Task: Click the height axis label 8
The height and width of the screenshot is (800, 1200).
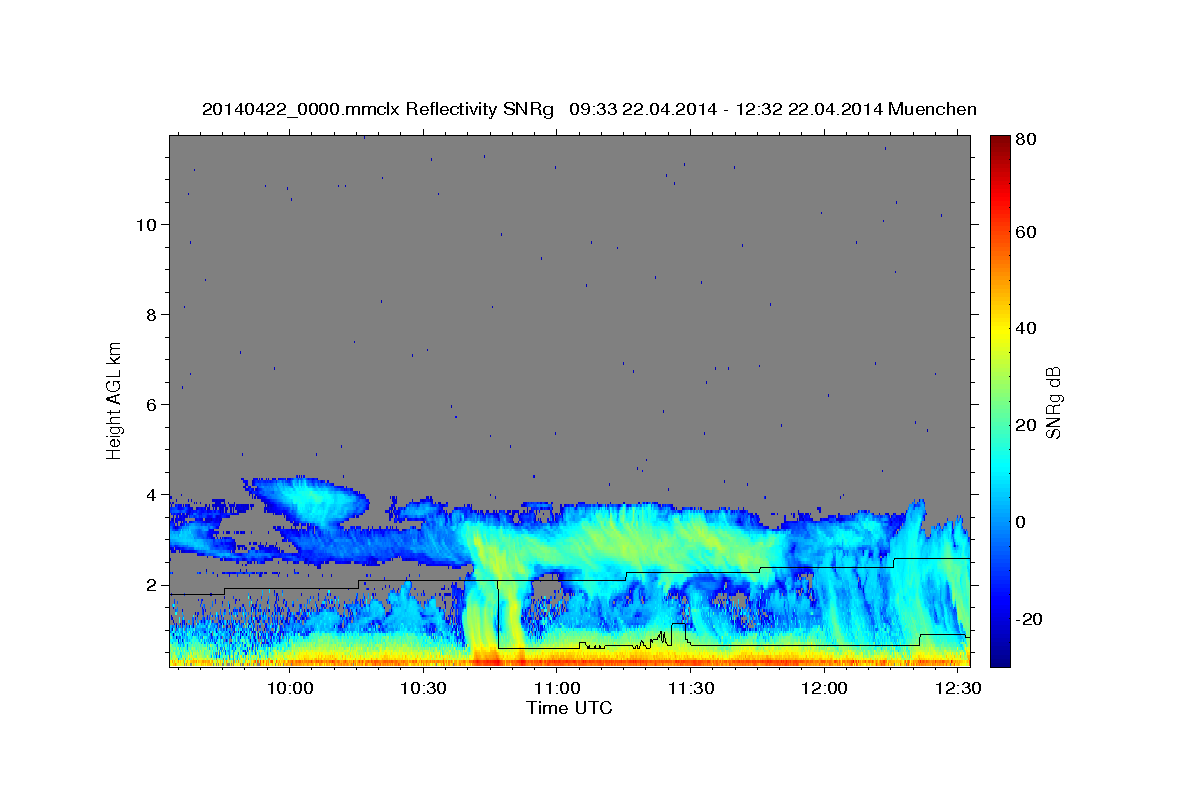Action: tap(150, 314)
